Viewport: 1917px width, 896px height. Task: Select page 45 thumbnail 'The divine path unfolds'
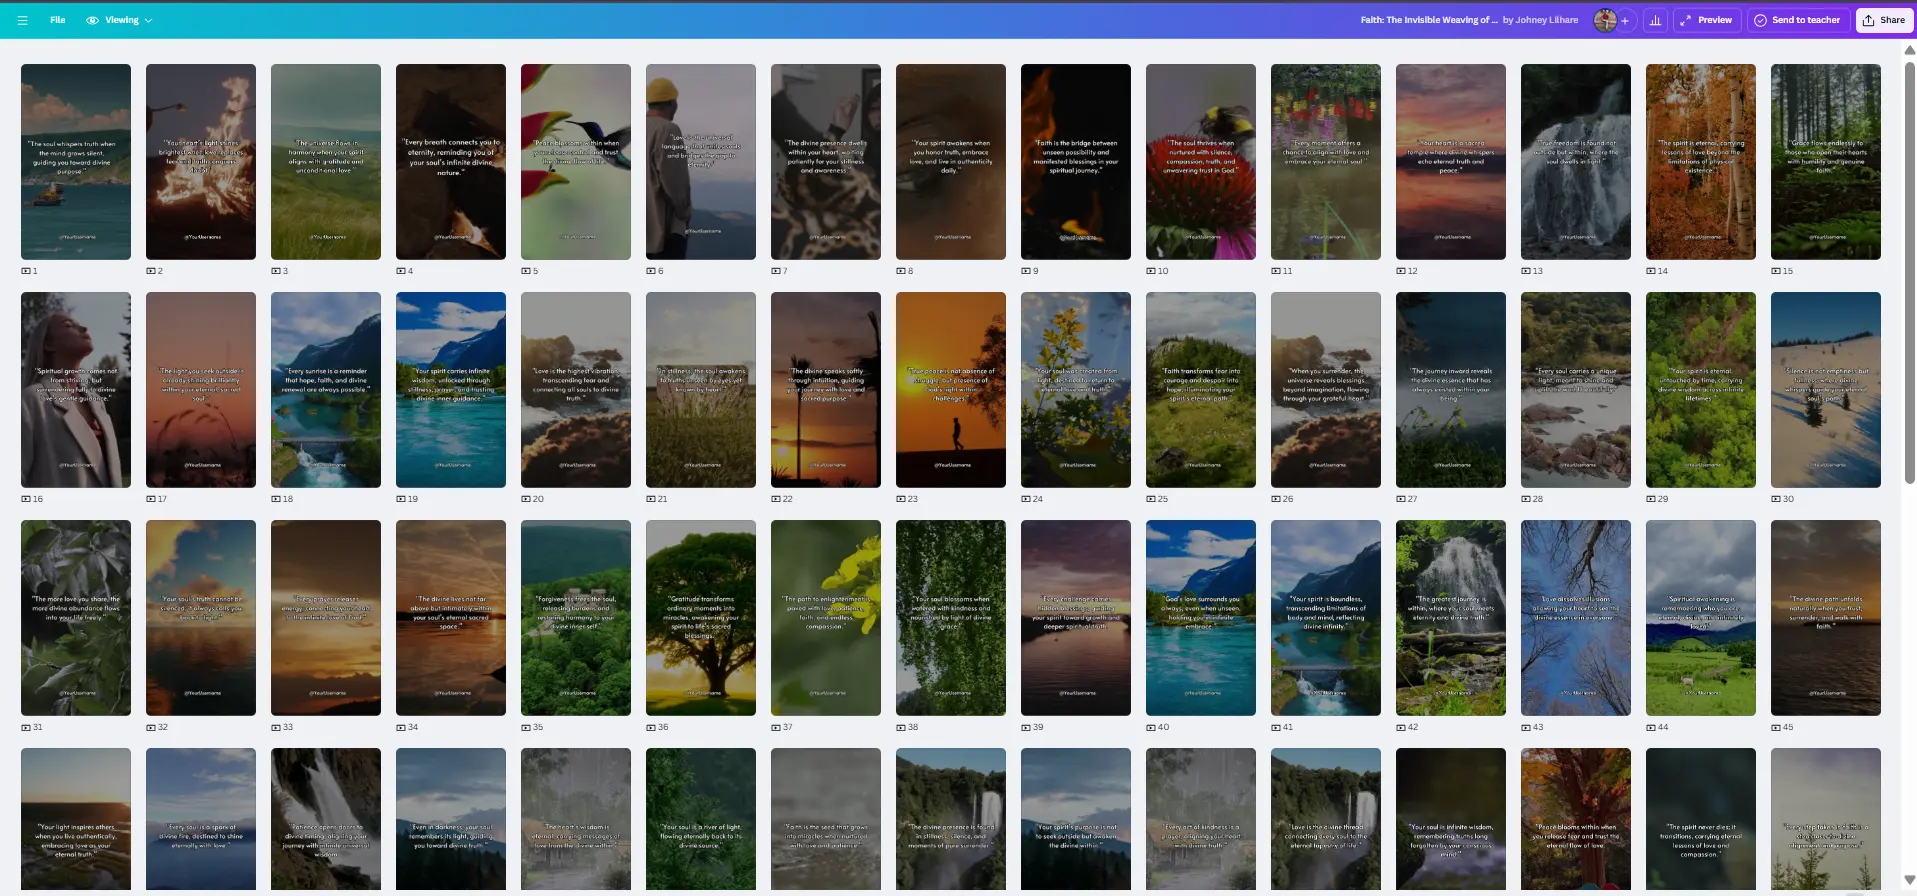[1826, 618]
